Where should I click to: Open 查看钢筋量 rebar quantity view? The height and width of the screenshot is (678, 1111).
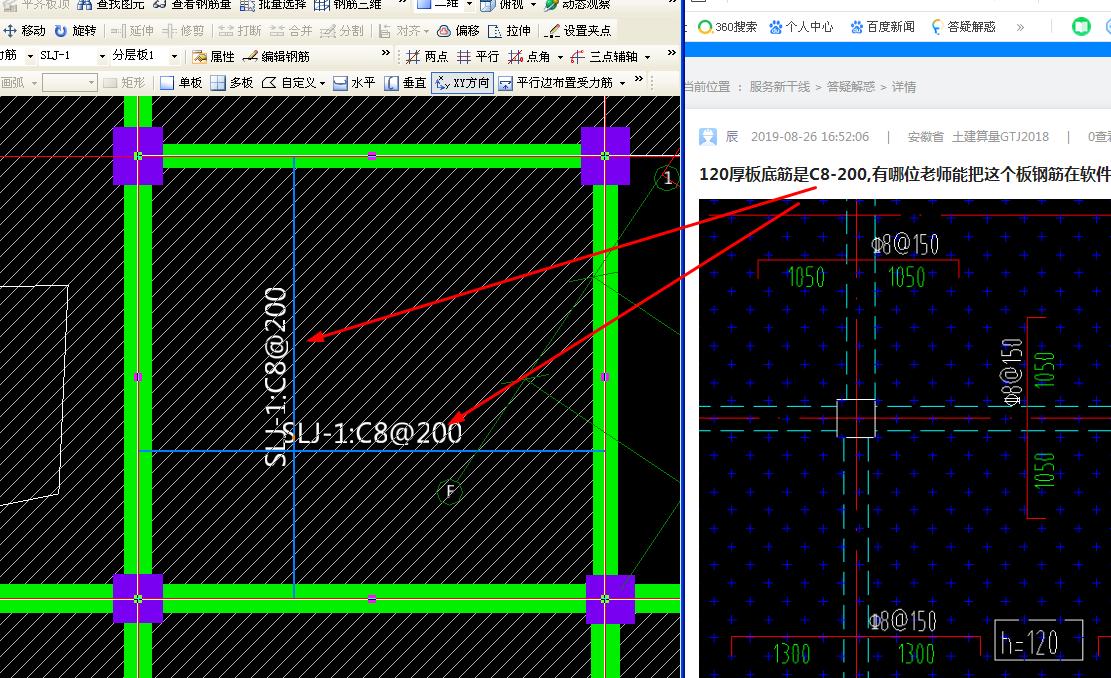pyautogui.click(x=192, y=4)
